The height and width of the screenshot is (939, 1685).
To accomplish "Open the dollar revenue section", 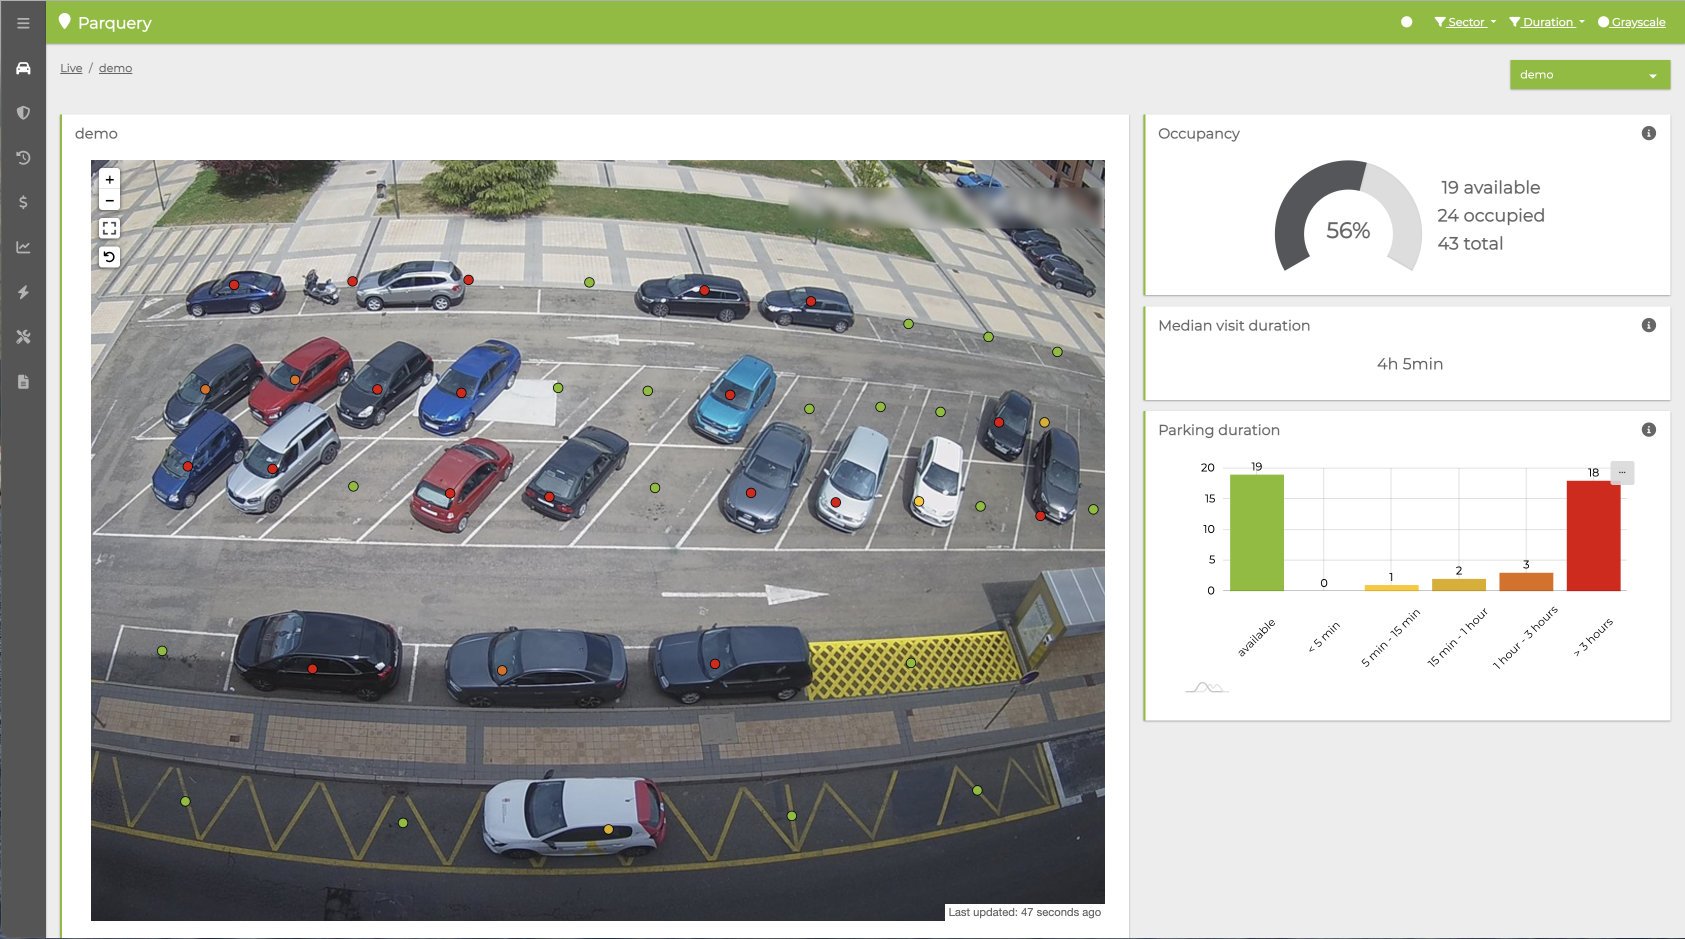I will (x=23, y=202).
